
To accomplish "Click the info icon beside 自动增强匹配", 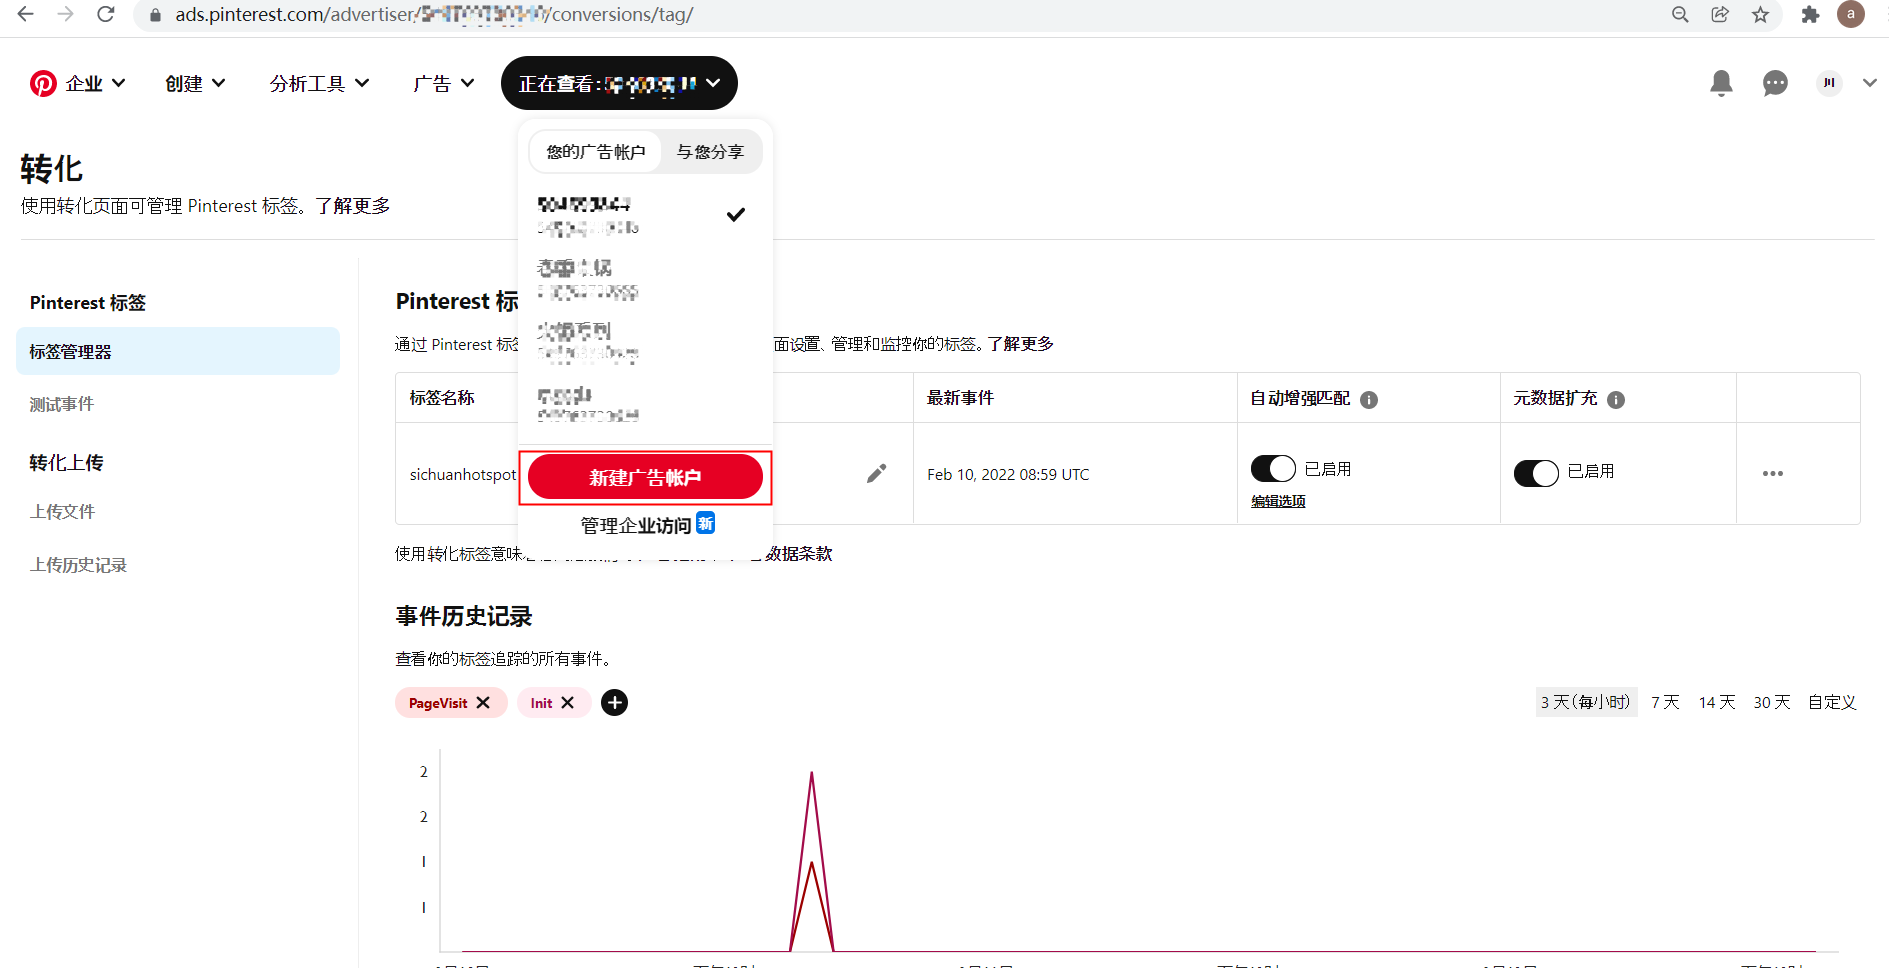I will click(1369, 400).
